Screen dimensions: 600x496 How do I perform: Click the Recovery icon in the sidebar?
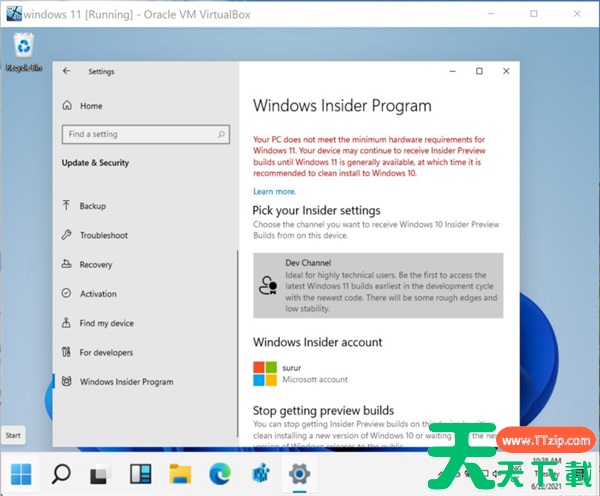tap(67, 264)
